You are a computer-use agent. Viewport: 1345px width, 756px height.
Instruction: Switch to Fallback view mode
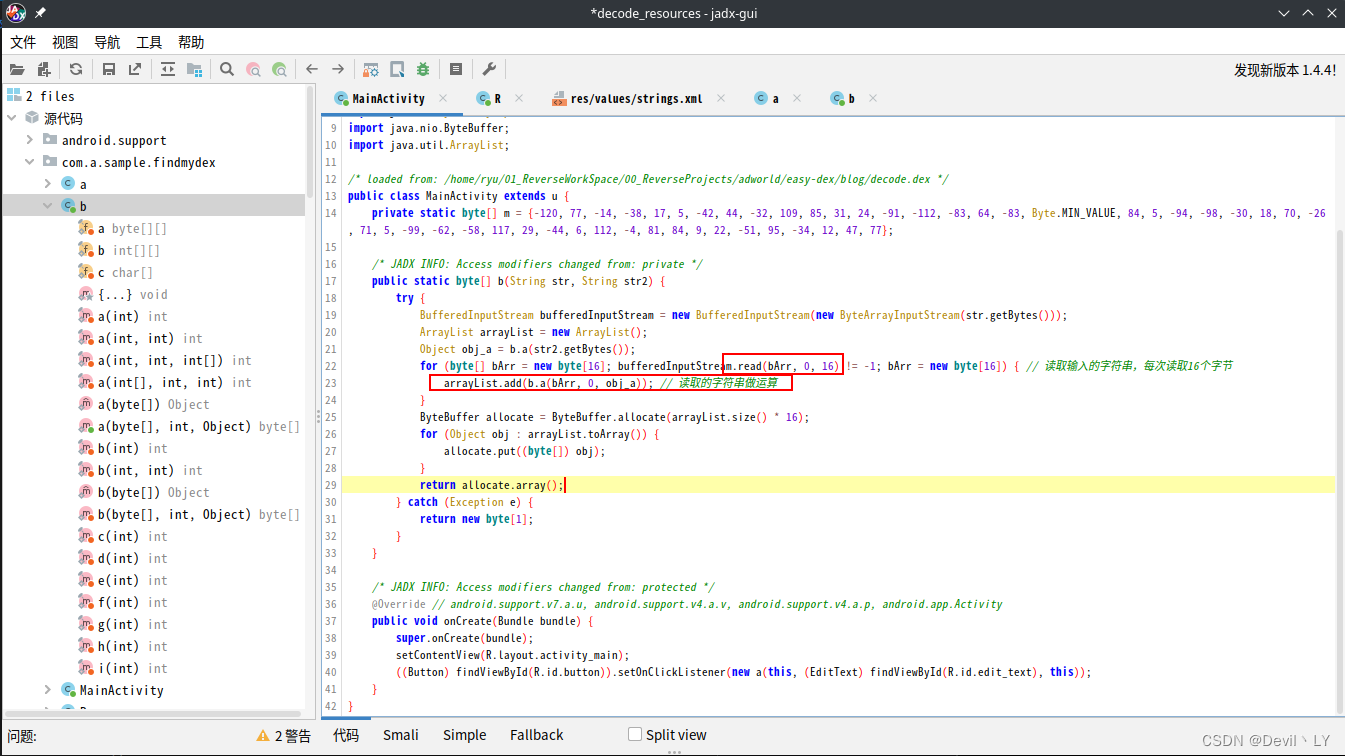click(537, 735)
